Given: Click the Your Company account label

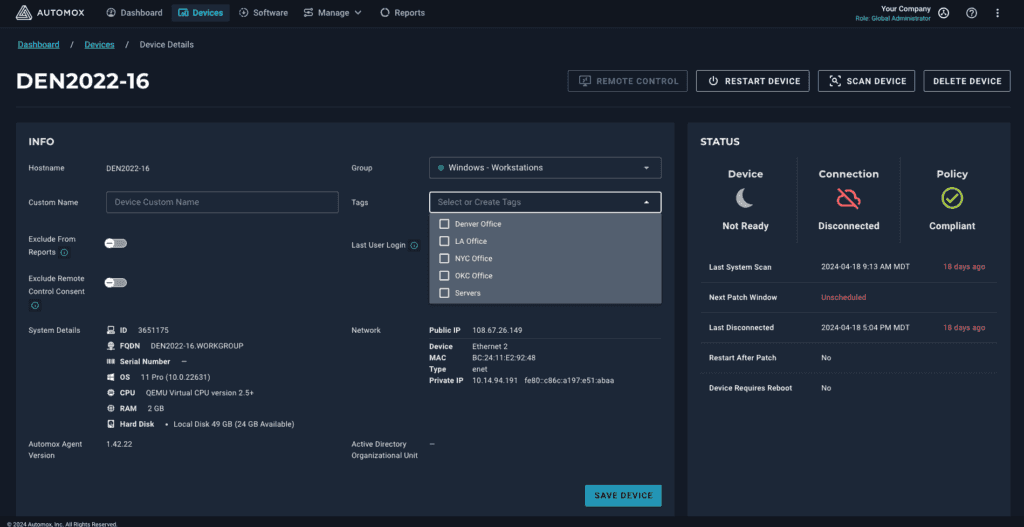Looking at the screenshot, I should tap(905, 9).
